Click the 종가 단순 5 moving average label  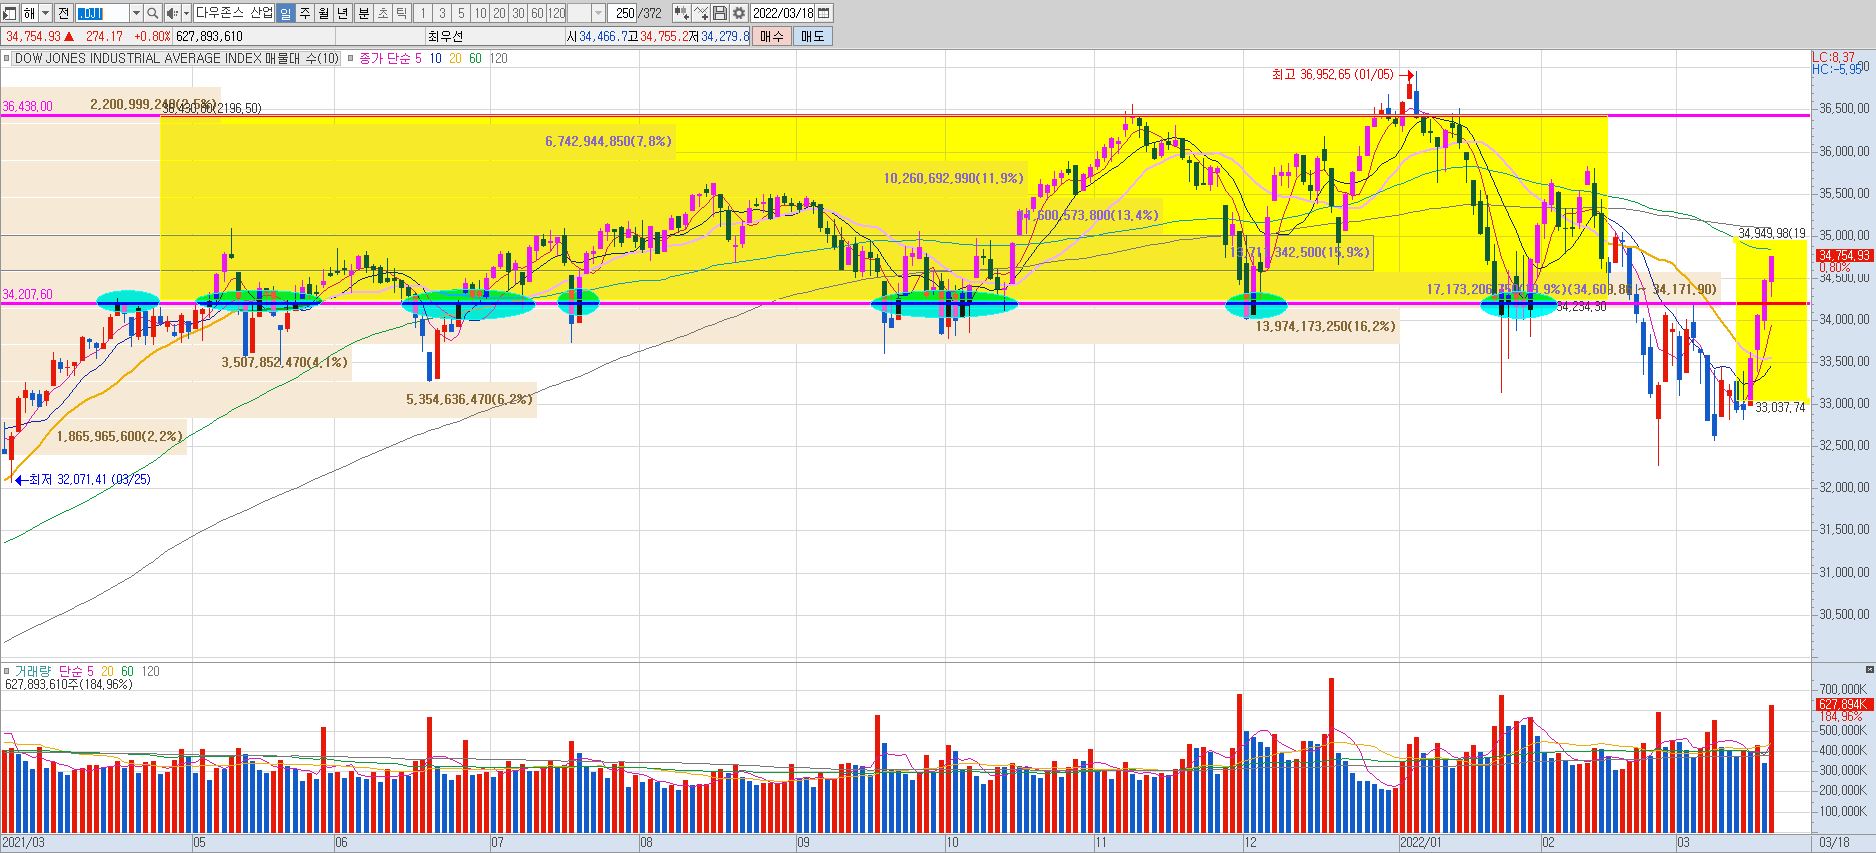click(390, 58)
